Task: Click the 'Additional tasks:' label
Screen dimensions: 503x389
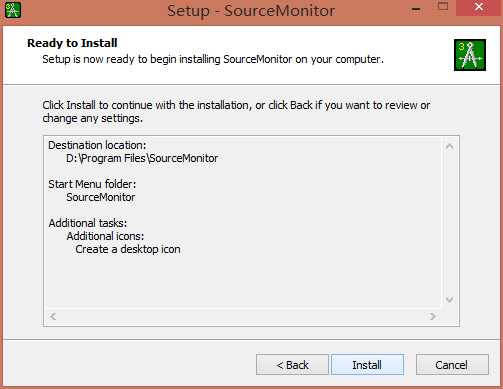Action: 88,223
